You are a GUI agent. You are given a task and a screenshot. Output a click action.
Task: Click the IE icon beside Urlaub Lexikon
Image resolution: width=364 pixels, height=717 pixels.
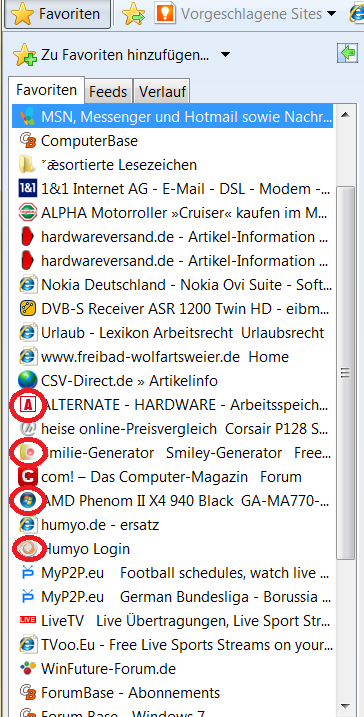click(28, 332)
